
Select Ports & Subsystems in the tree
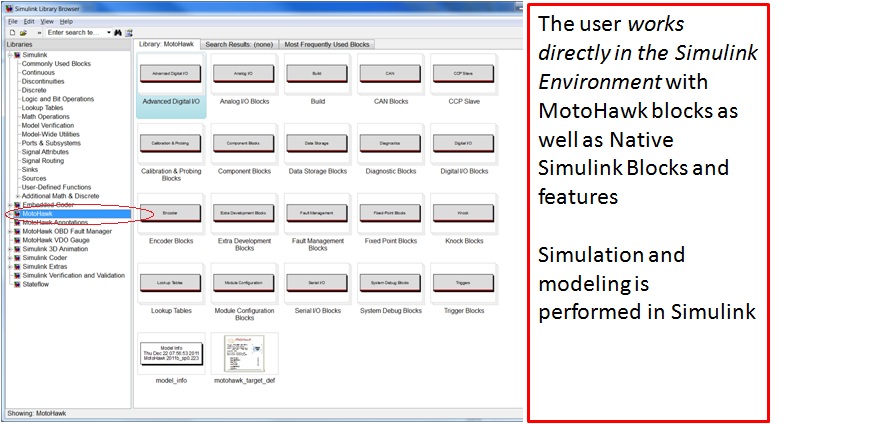[51, 143]
